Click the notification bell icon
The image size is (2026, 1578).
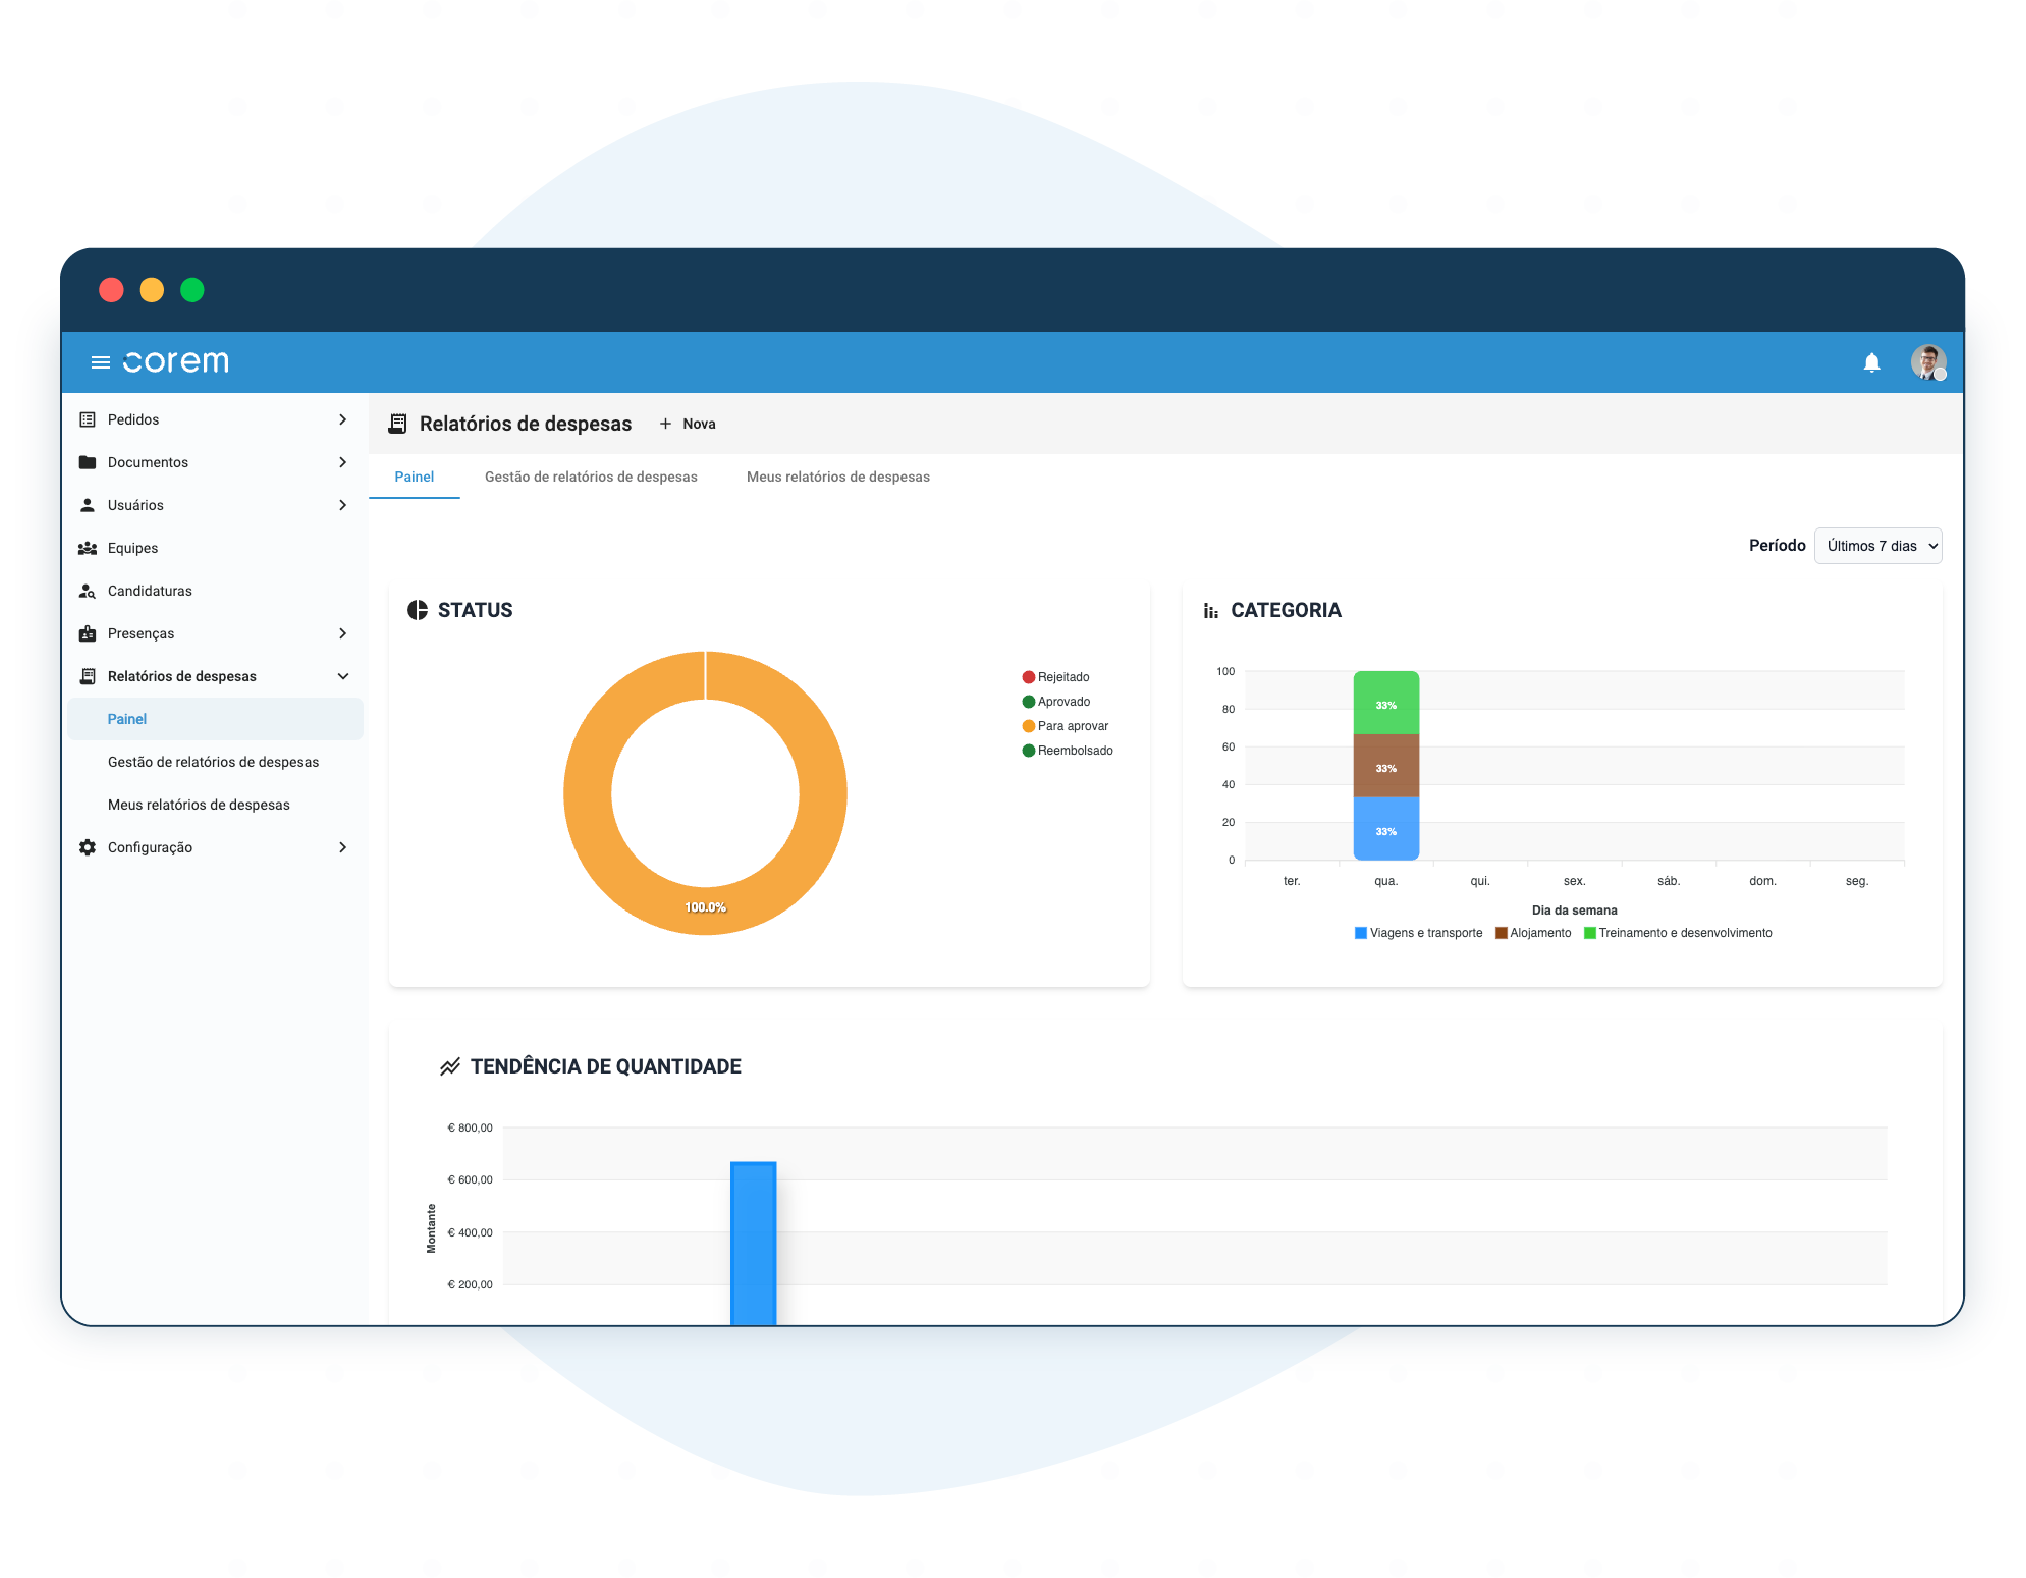[1871, 362]
